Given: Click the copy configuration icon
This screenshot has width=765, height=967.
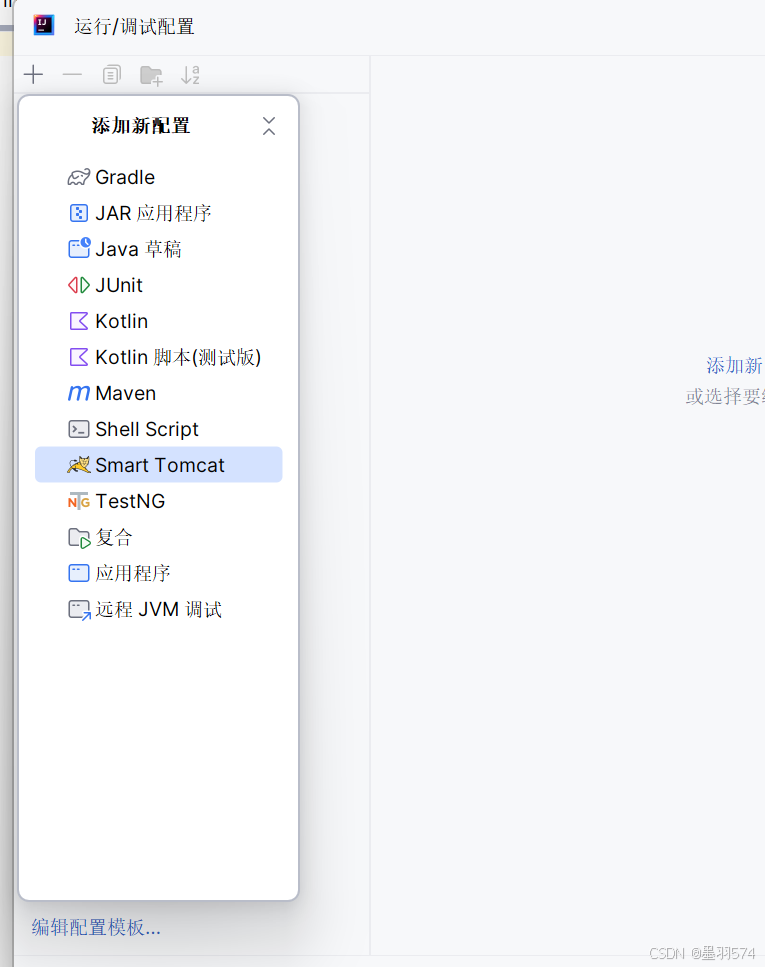Looking at the screenshot, I should 112,75.
